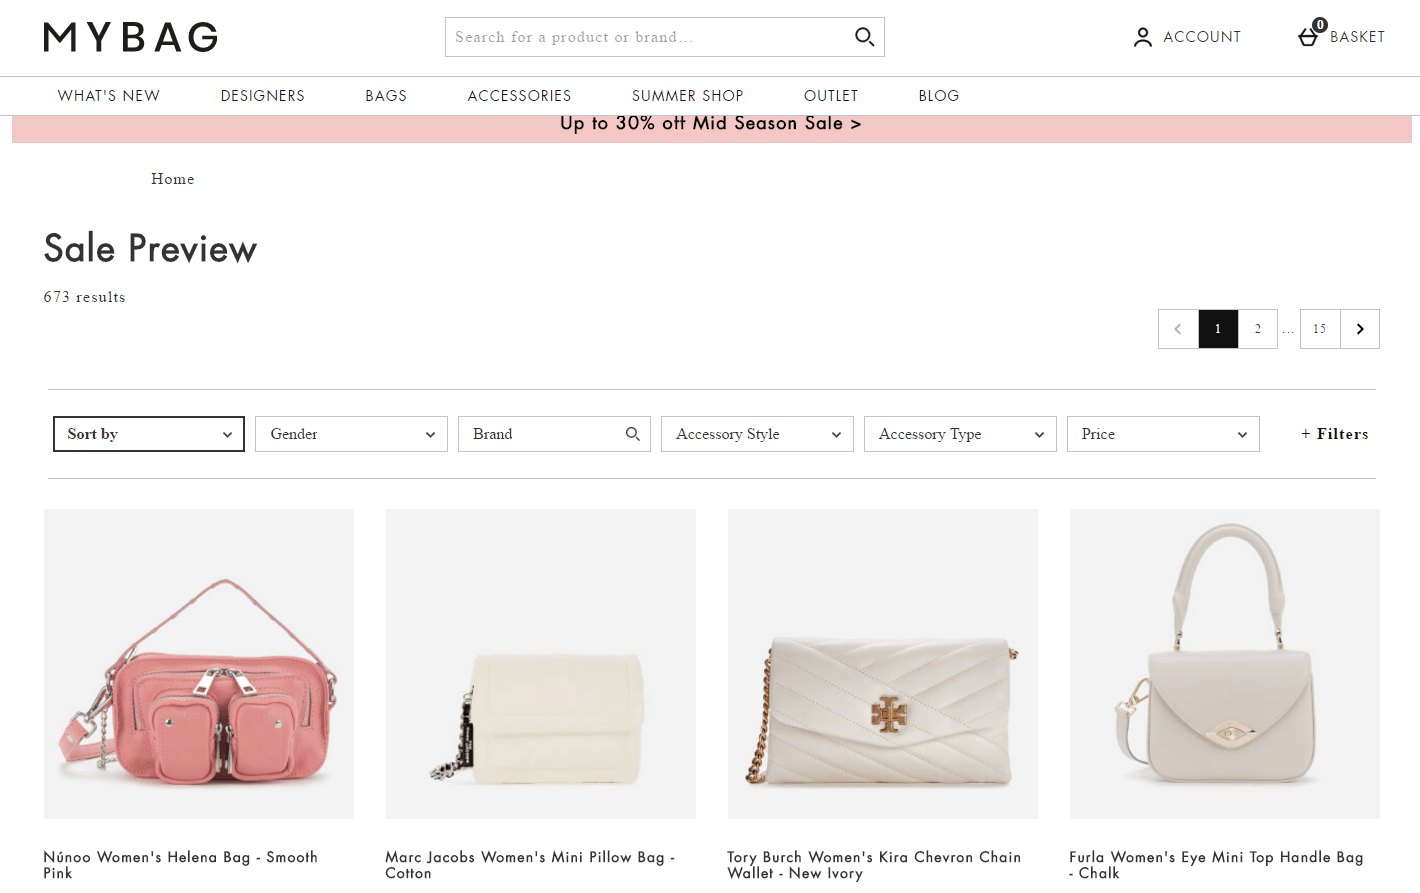Expand Accessory Type dropdown
The width and height of the screenshot is (1420, 893).
click(960, 434)
